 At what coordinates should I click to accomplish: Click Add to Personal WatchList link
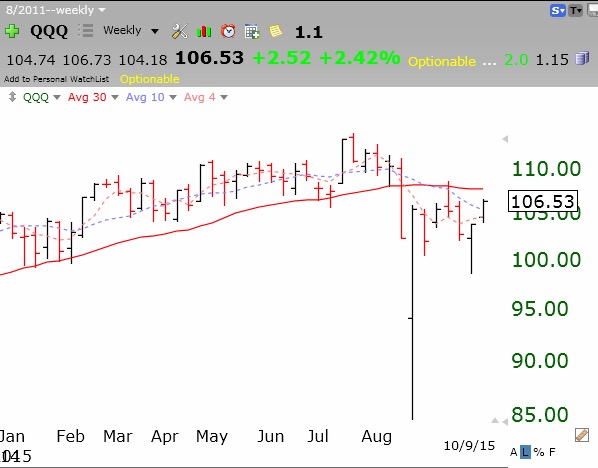tap(56, 79)
